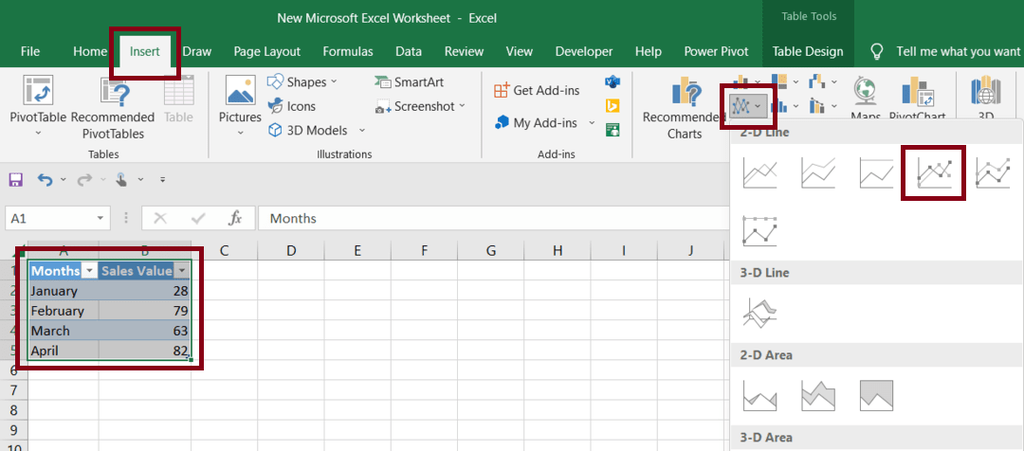Open the line chart type dropdown
Viewport: 1024px width, 451px height.
(x=746, y=106)
